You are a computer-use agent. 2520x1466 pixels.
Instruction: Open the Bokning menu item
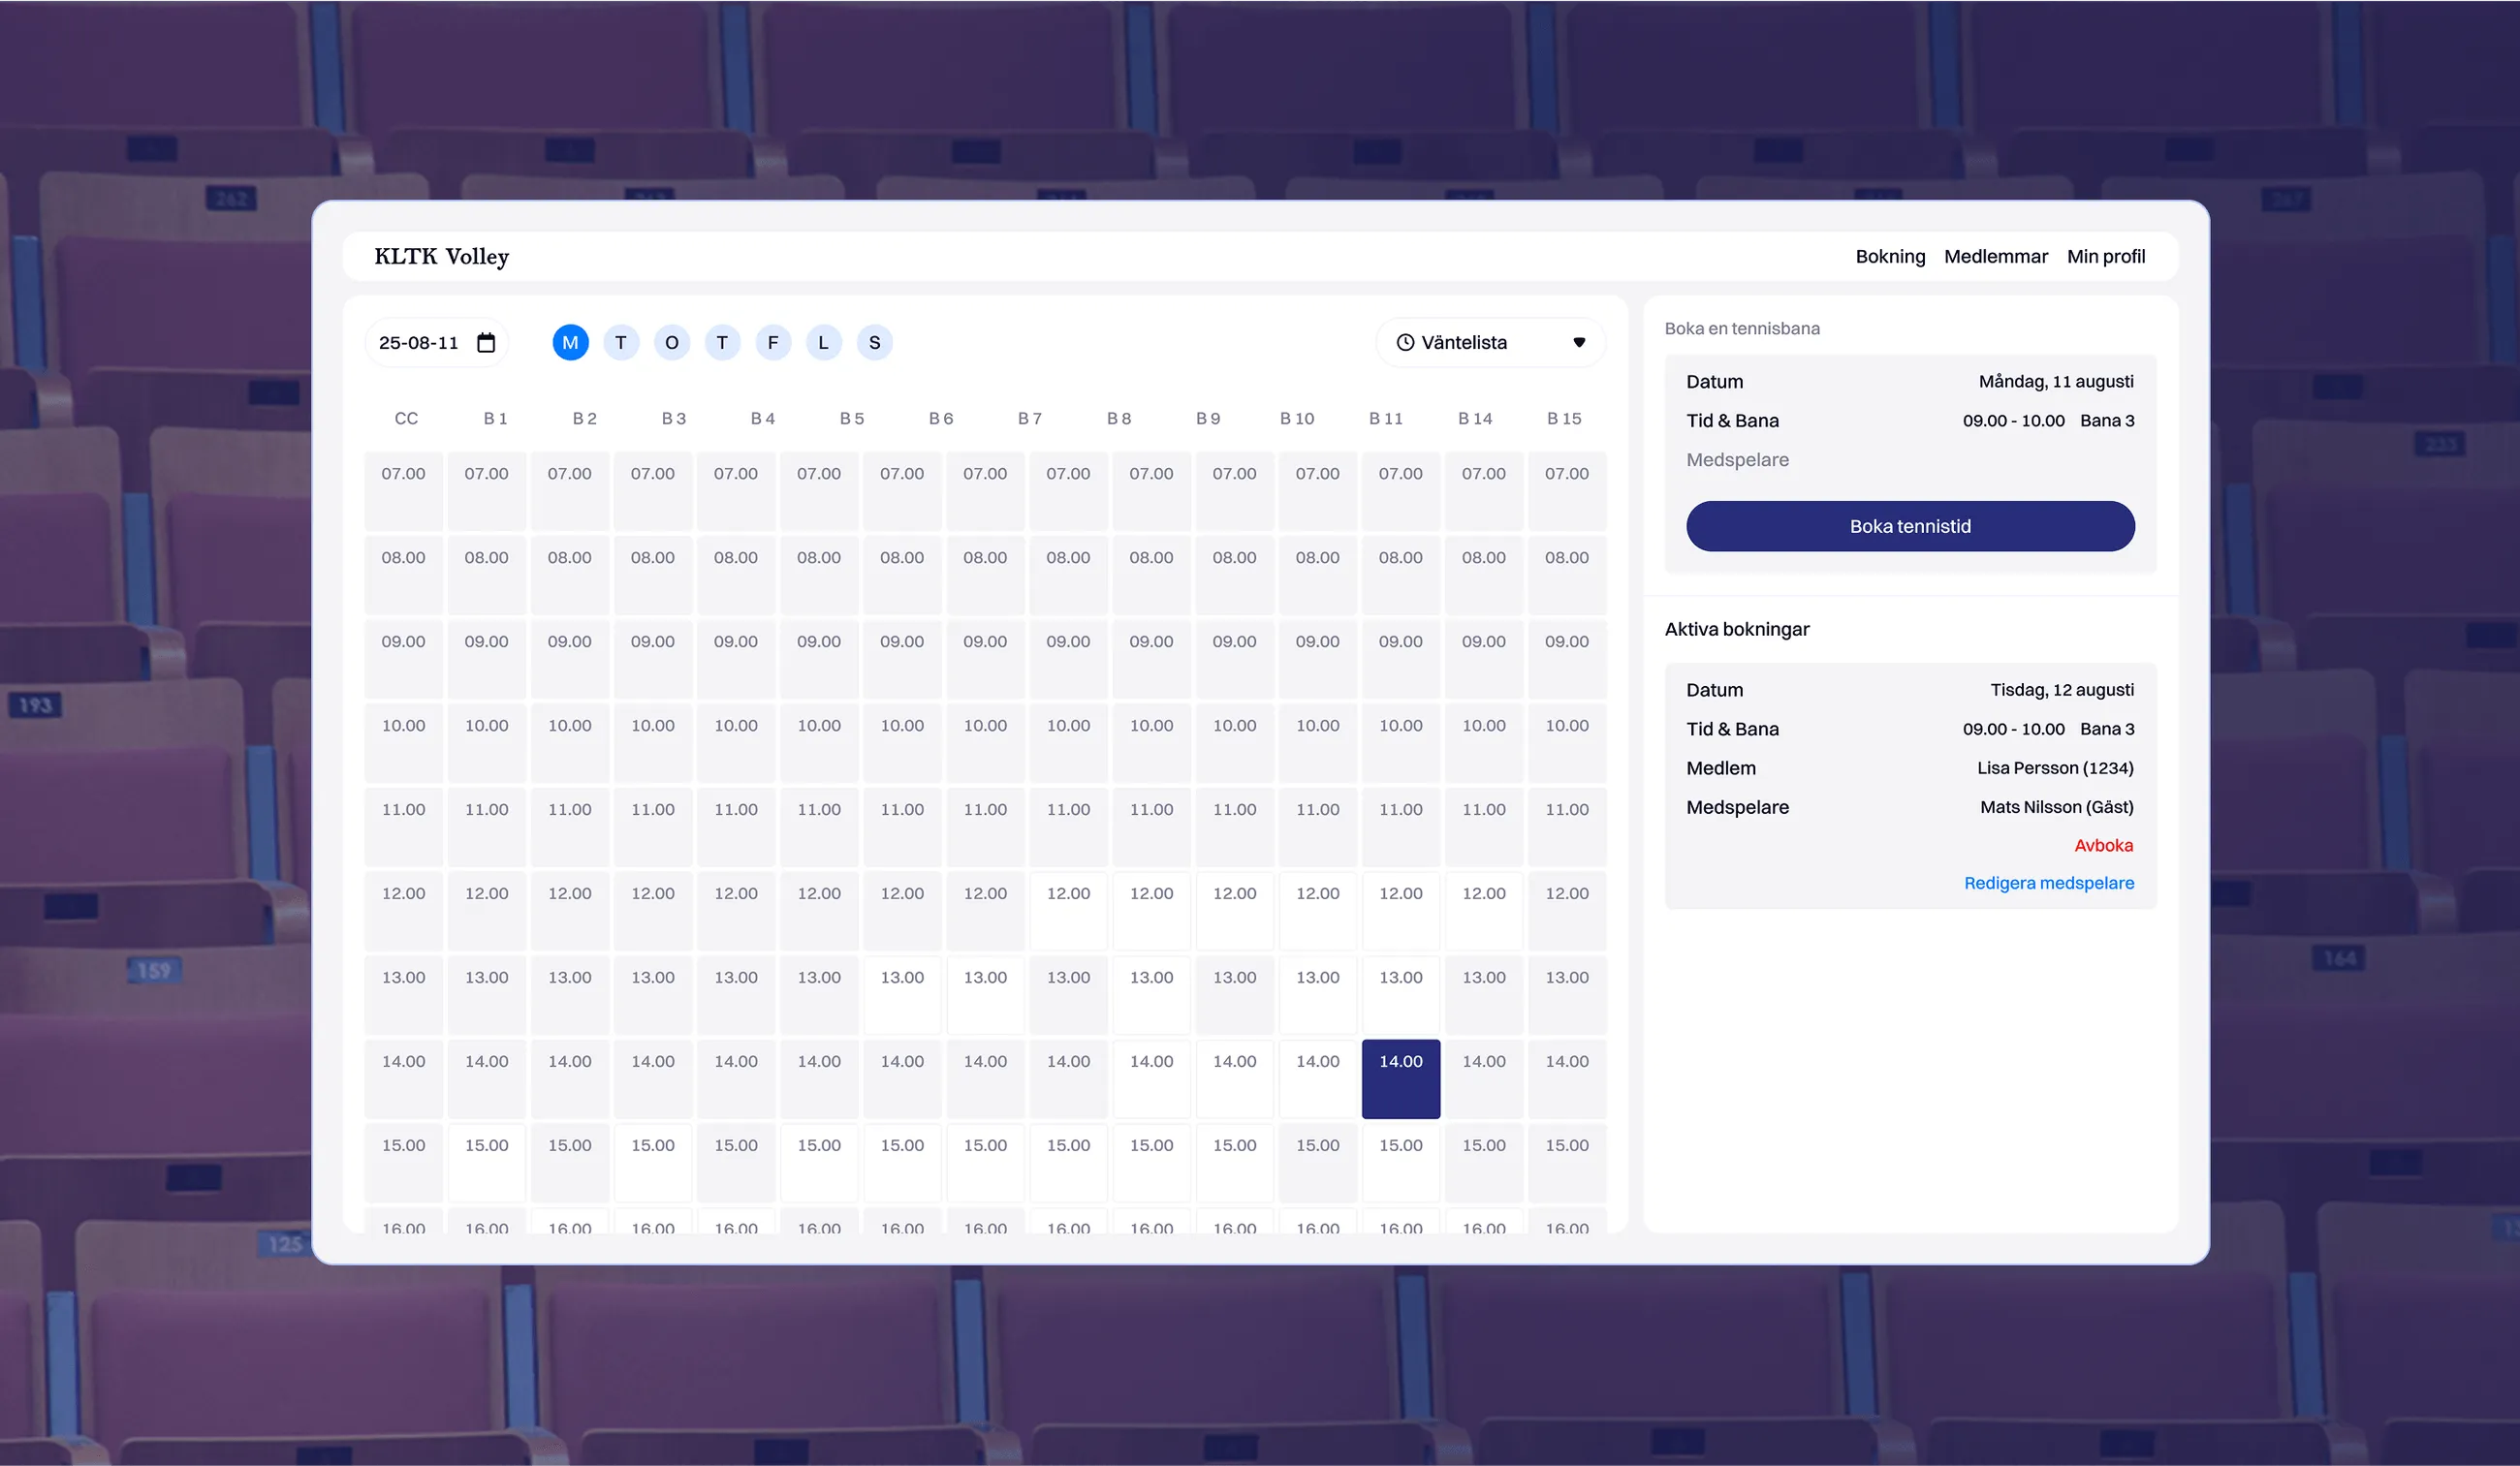1889,257
